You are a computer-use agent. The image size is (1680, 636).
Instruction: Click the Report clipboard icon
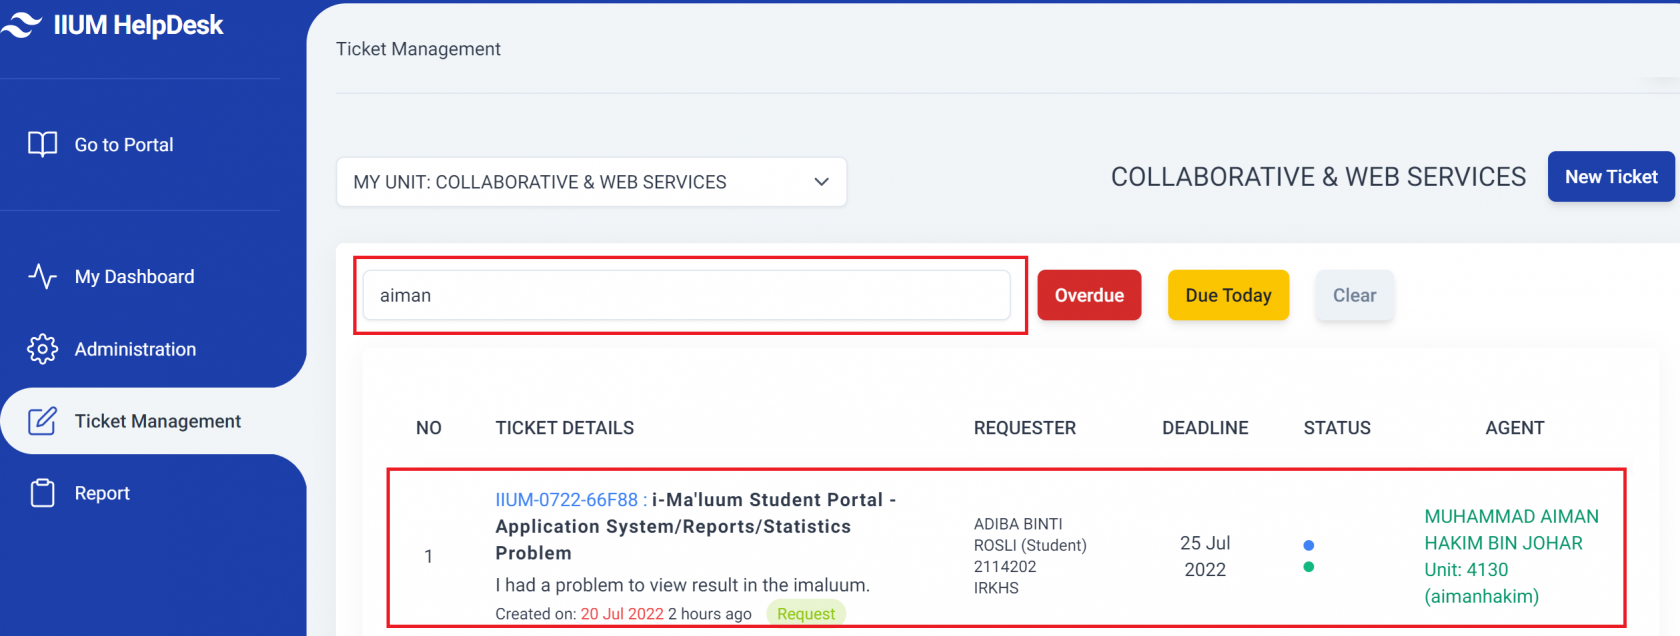[x=42, y=493]
